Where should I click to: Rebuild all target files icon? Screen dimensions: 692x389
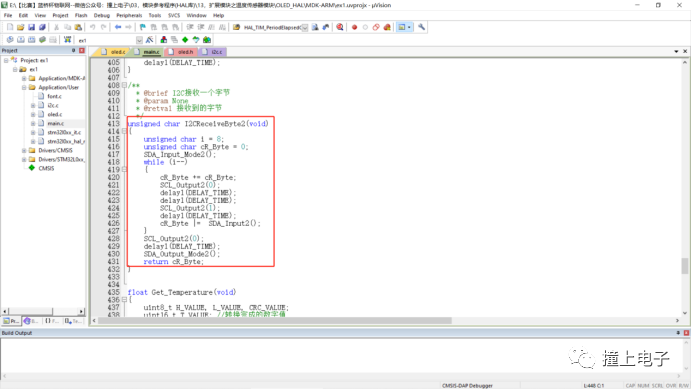coord(31,40)
